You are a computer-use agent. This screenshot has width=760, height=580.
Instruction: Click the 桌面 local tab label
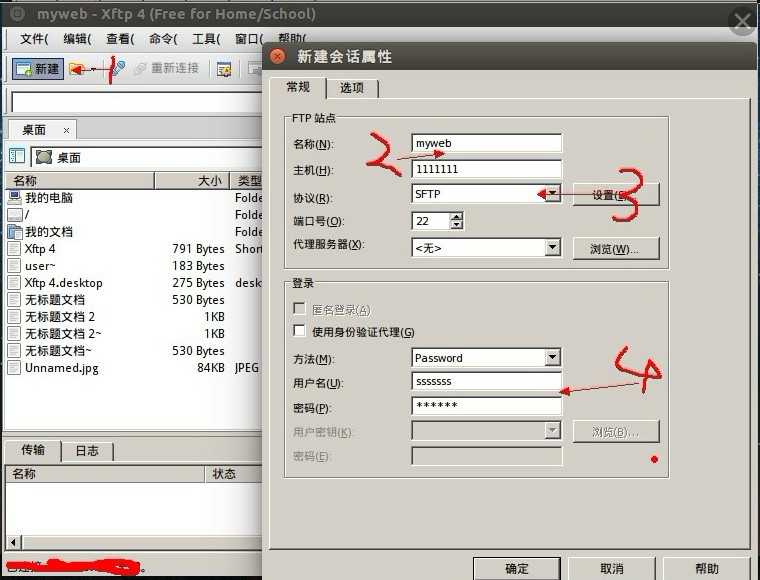34,130
